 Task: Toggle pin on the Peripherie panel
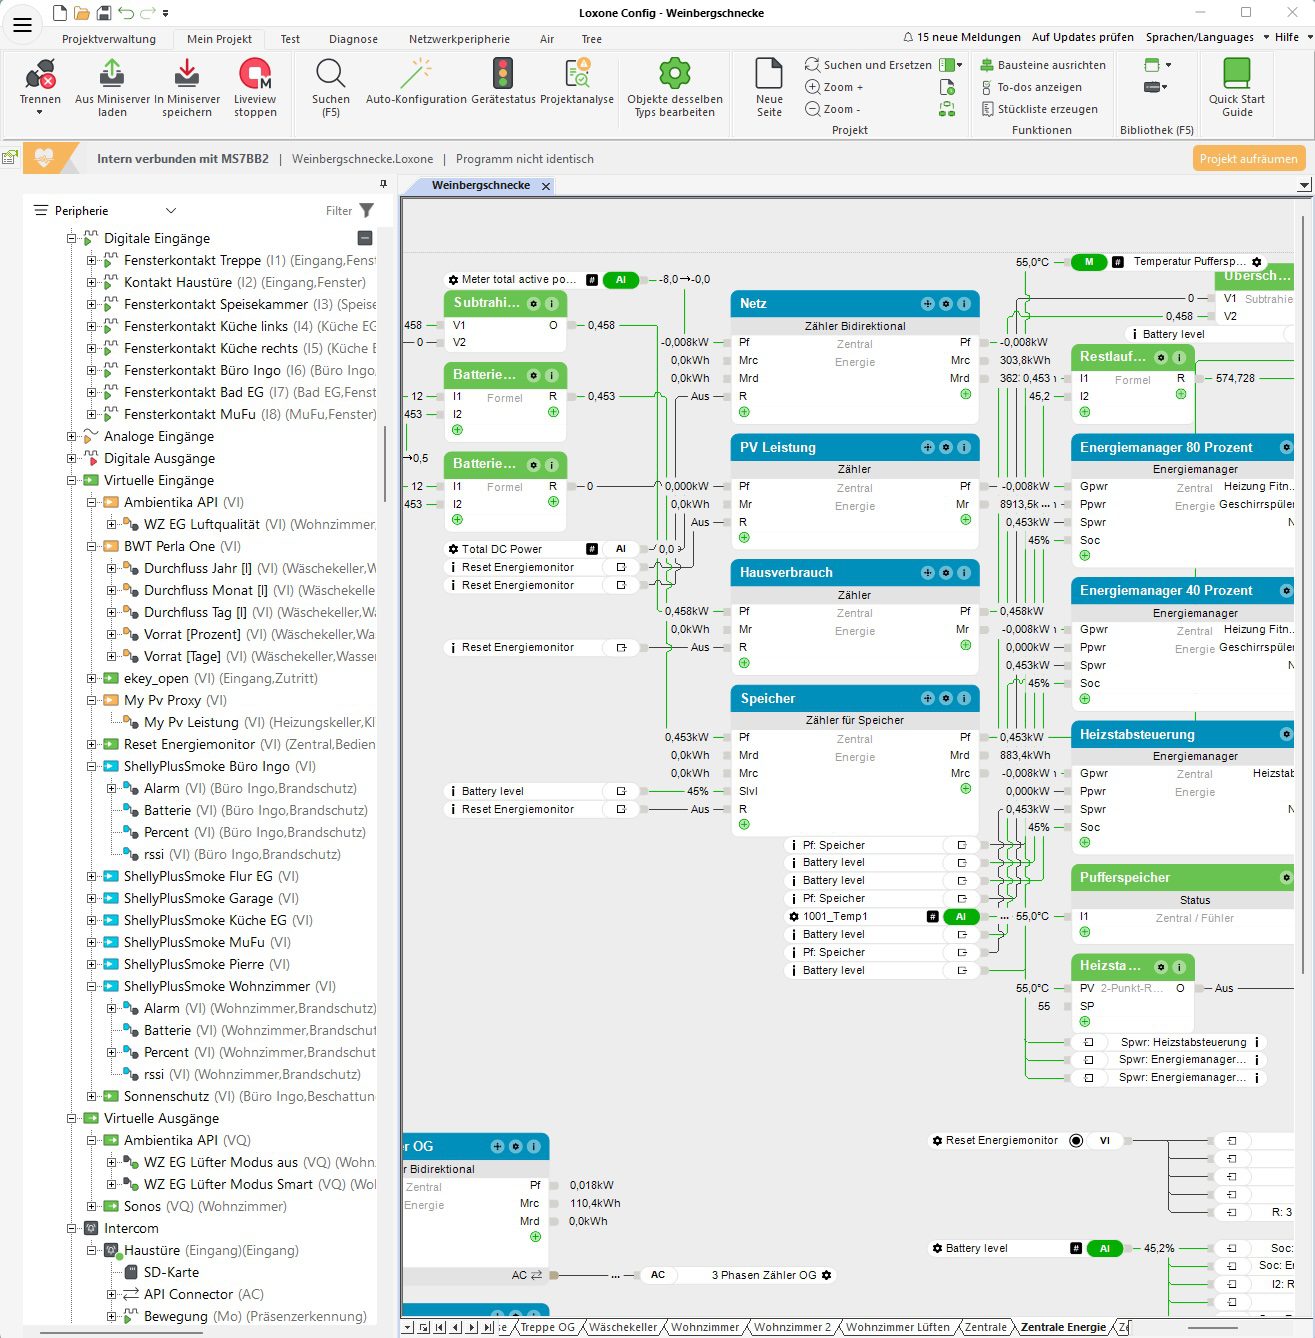tap(383, 184)
